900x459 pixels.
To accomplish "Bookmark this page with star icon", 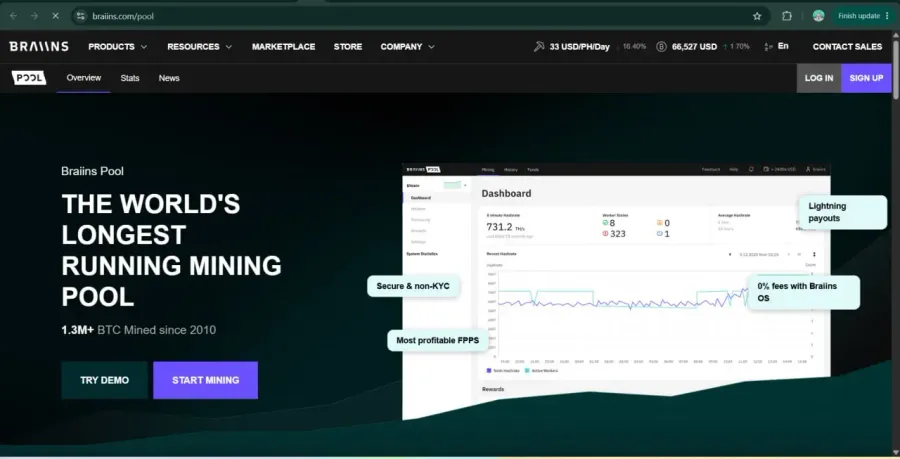I will (757, 16).
